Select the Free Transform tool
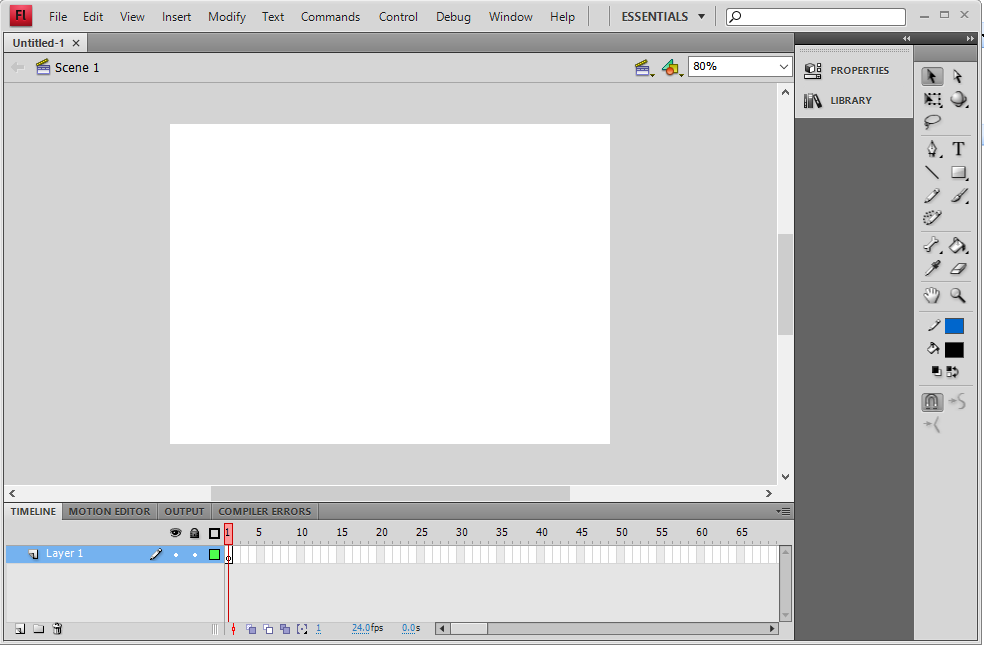This screenshot has width=984, height=645. (933, 100)
